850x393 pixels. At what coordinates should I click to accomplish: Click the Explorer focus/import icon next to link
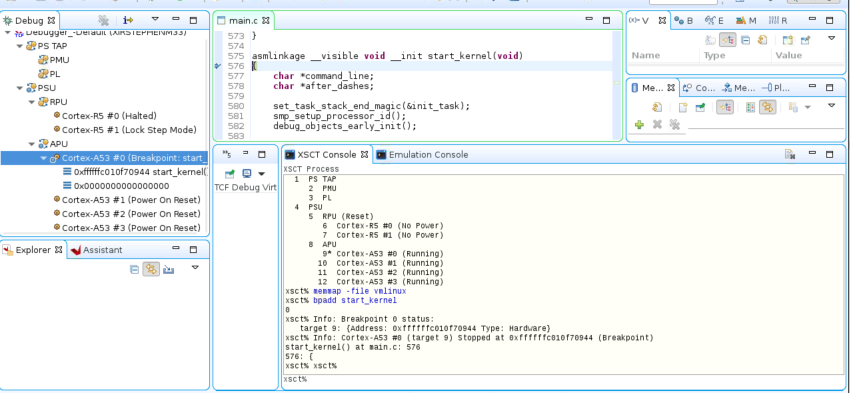click(x=169, y=269)
